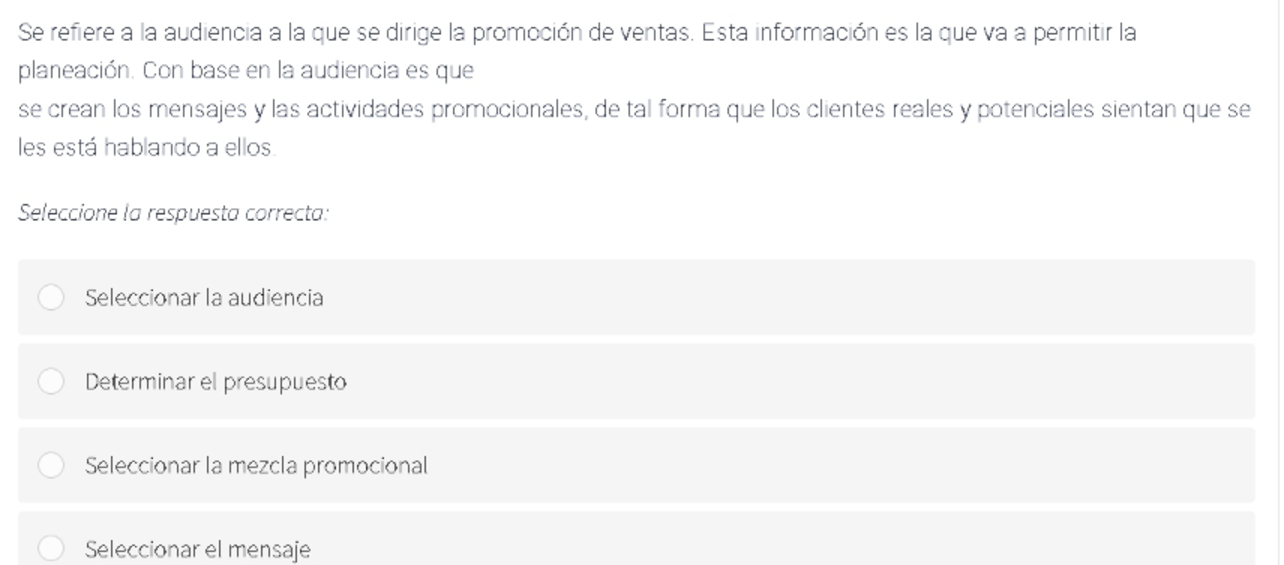Viewport: 1284px width, 565px height.
Task: Click the 'Seleccionar la audiencia' answer label
Action: 204,298
